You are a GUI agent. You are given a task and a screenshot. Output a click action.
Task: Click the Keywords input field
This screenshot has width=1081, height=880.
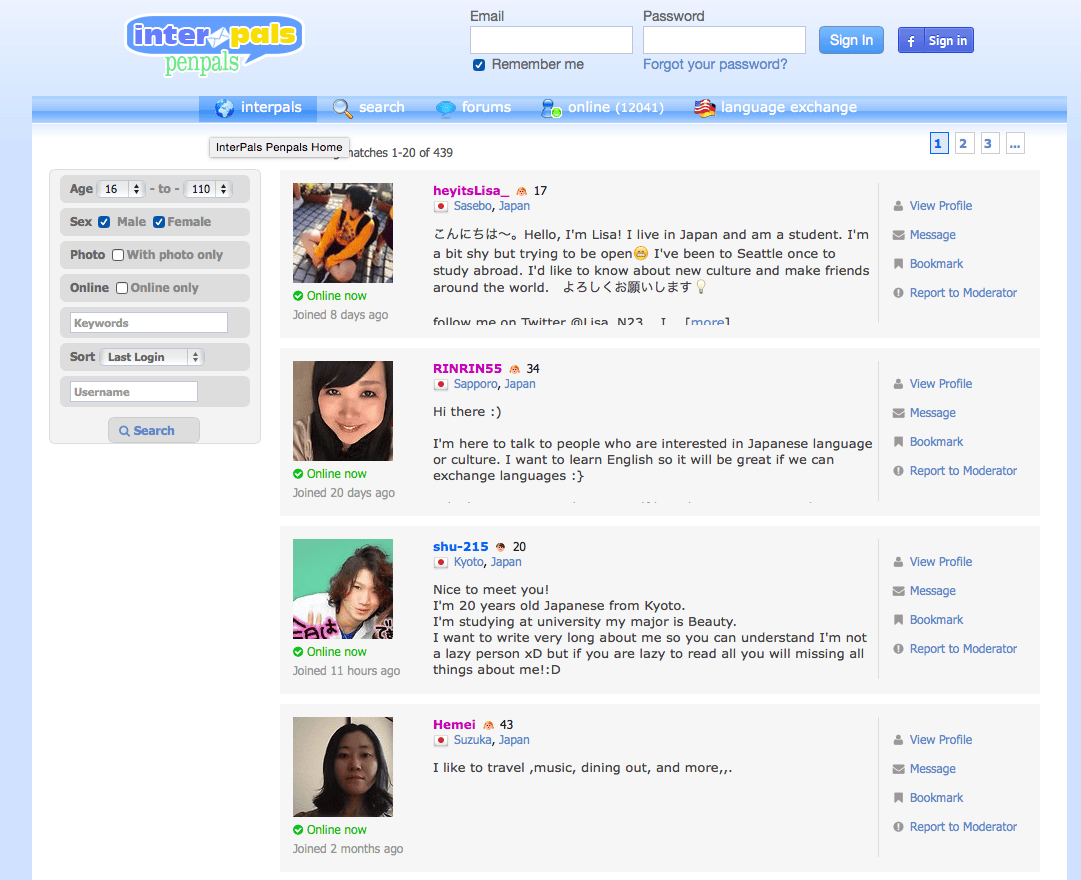149,323
